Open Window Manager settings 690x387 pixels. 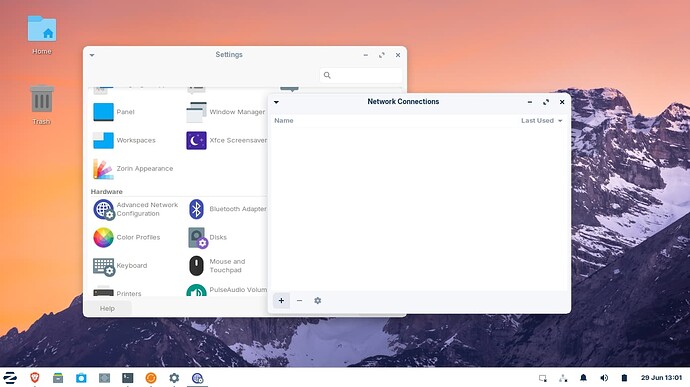tap(226, 112)
